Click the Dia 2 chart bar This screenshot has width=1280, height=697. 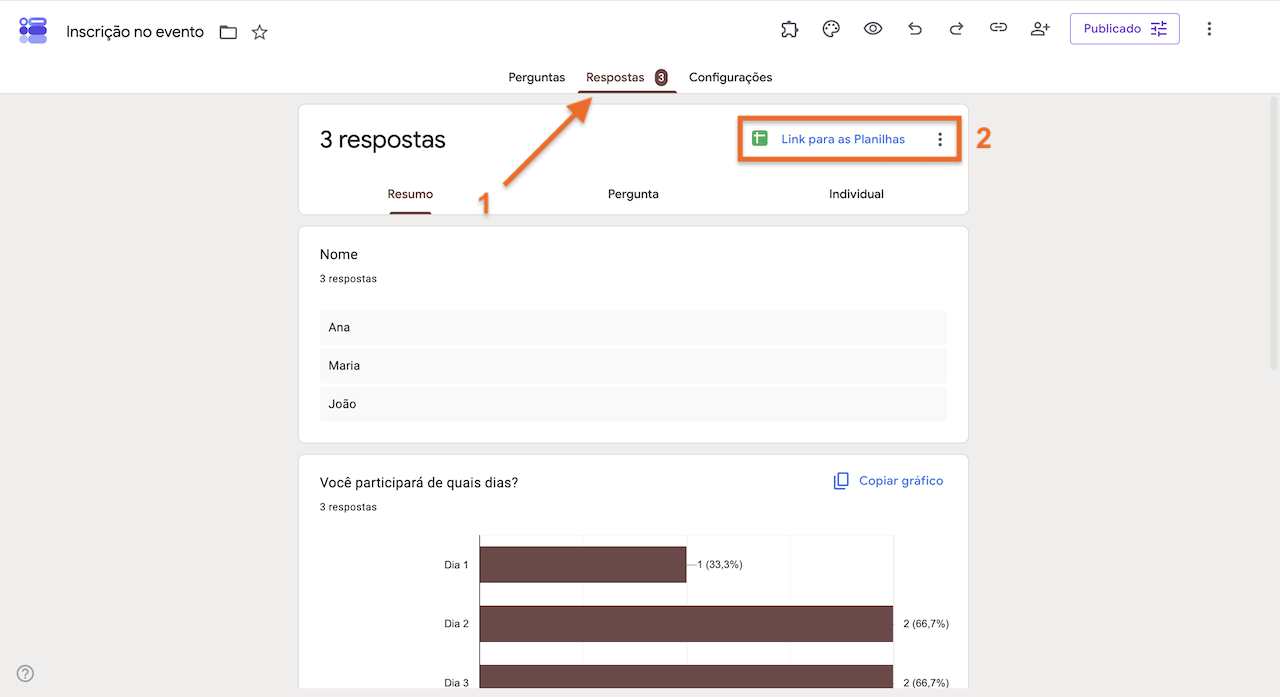[x=686, y=623]
